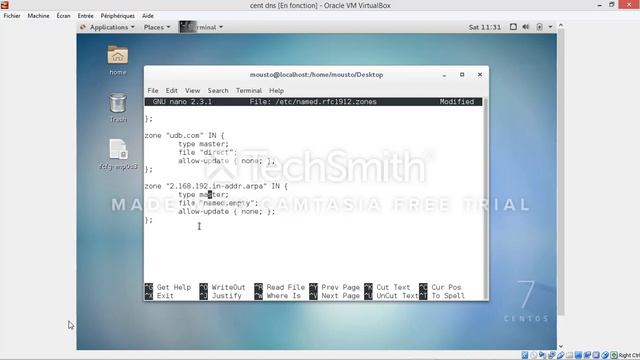The height and width of the screenshot is (360, 640).
Task: Open the terminal File menu
Action: click(153, 91)
